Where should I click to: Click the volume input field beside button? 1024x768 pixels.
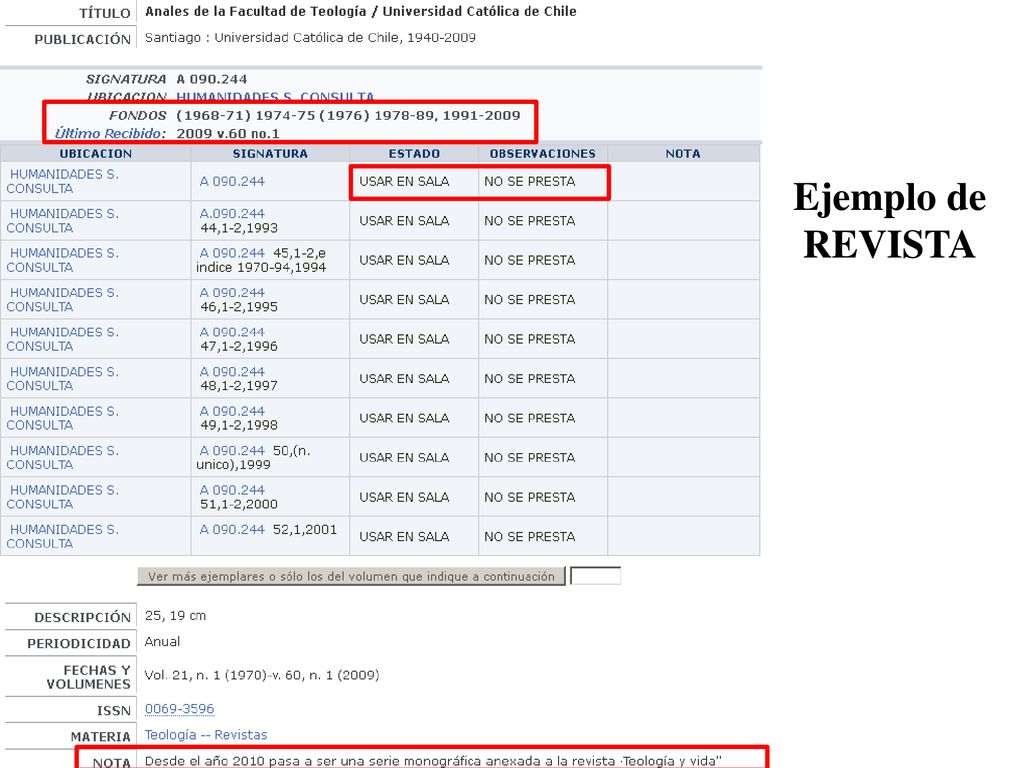tap(596, 576)
